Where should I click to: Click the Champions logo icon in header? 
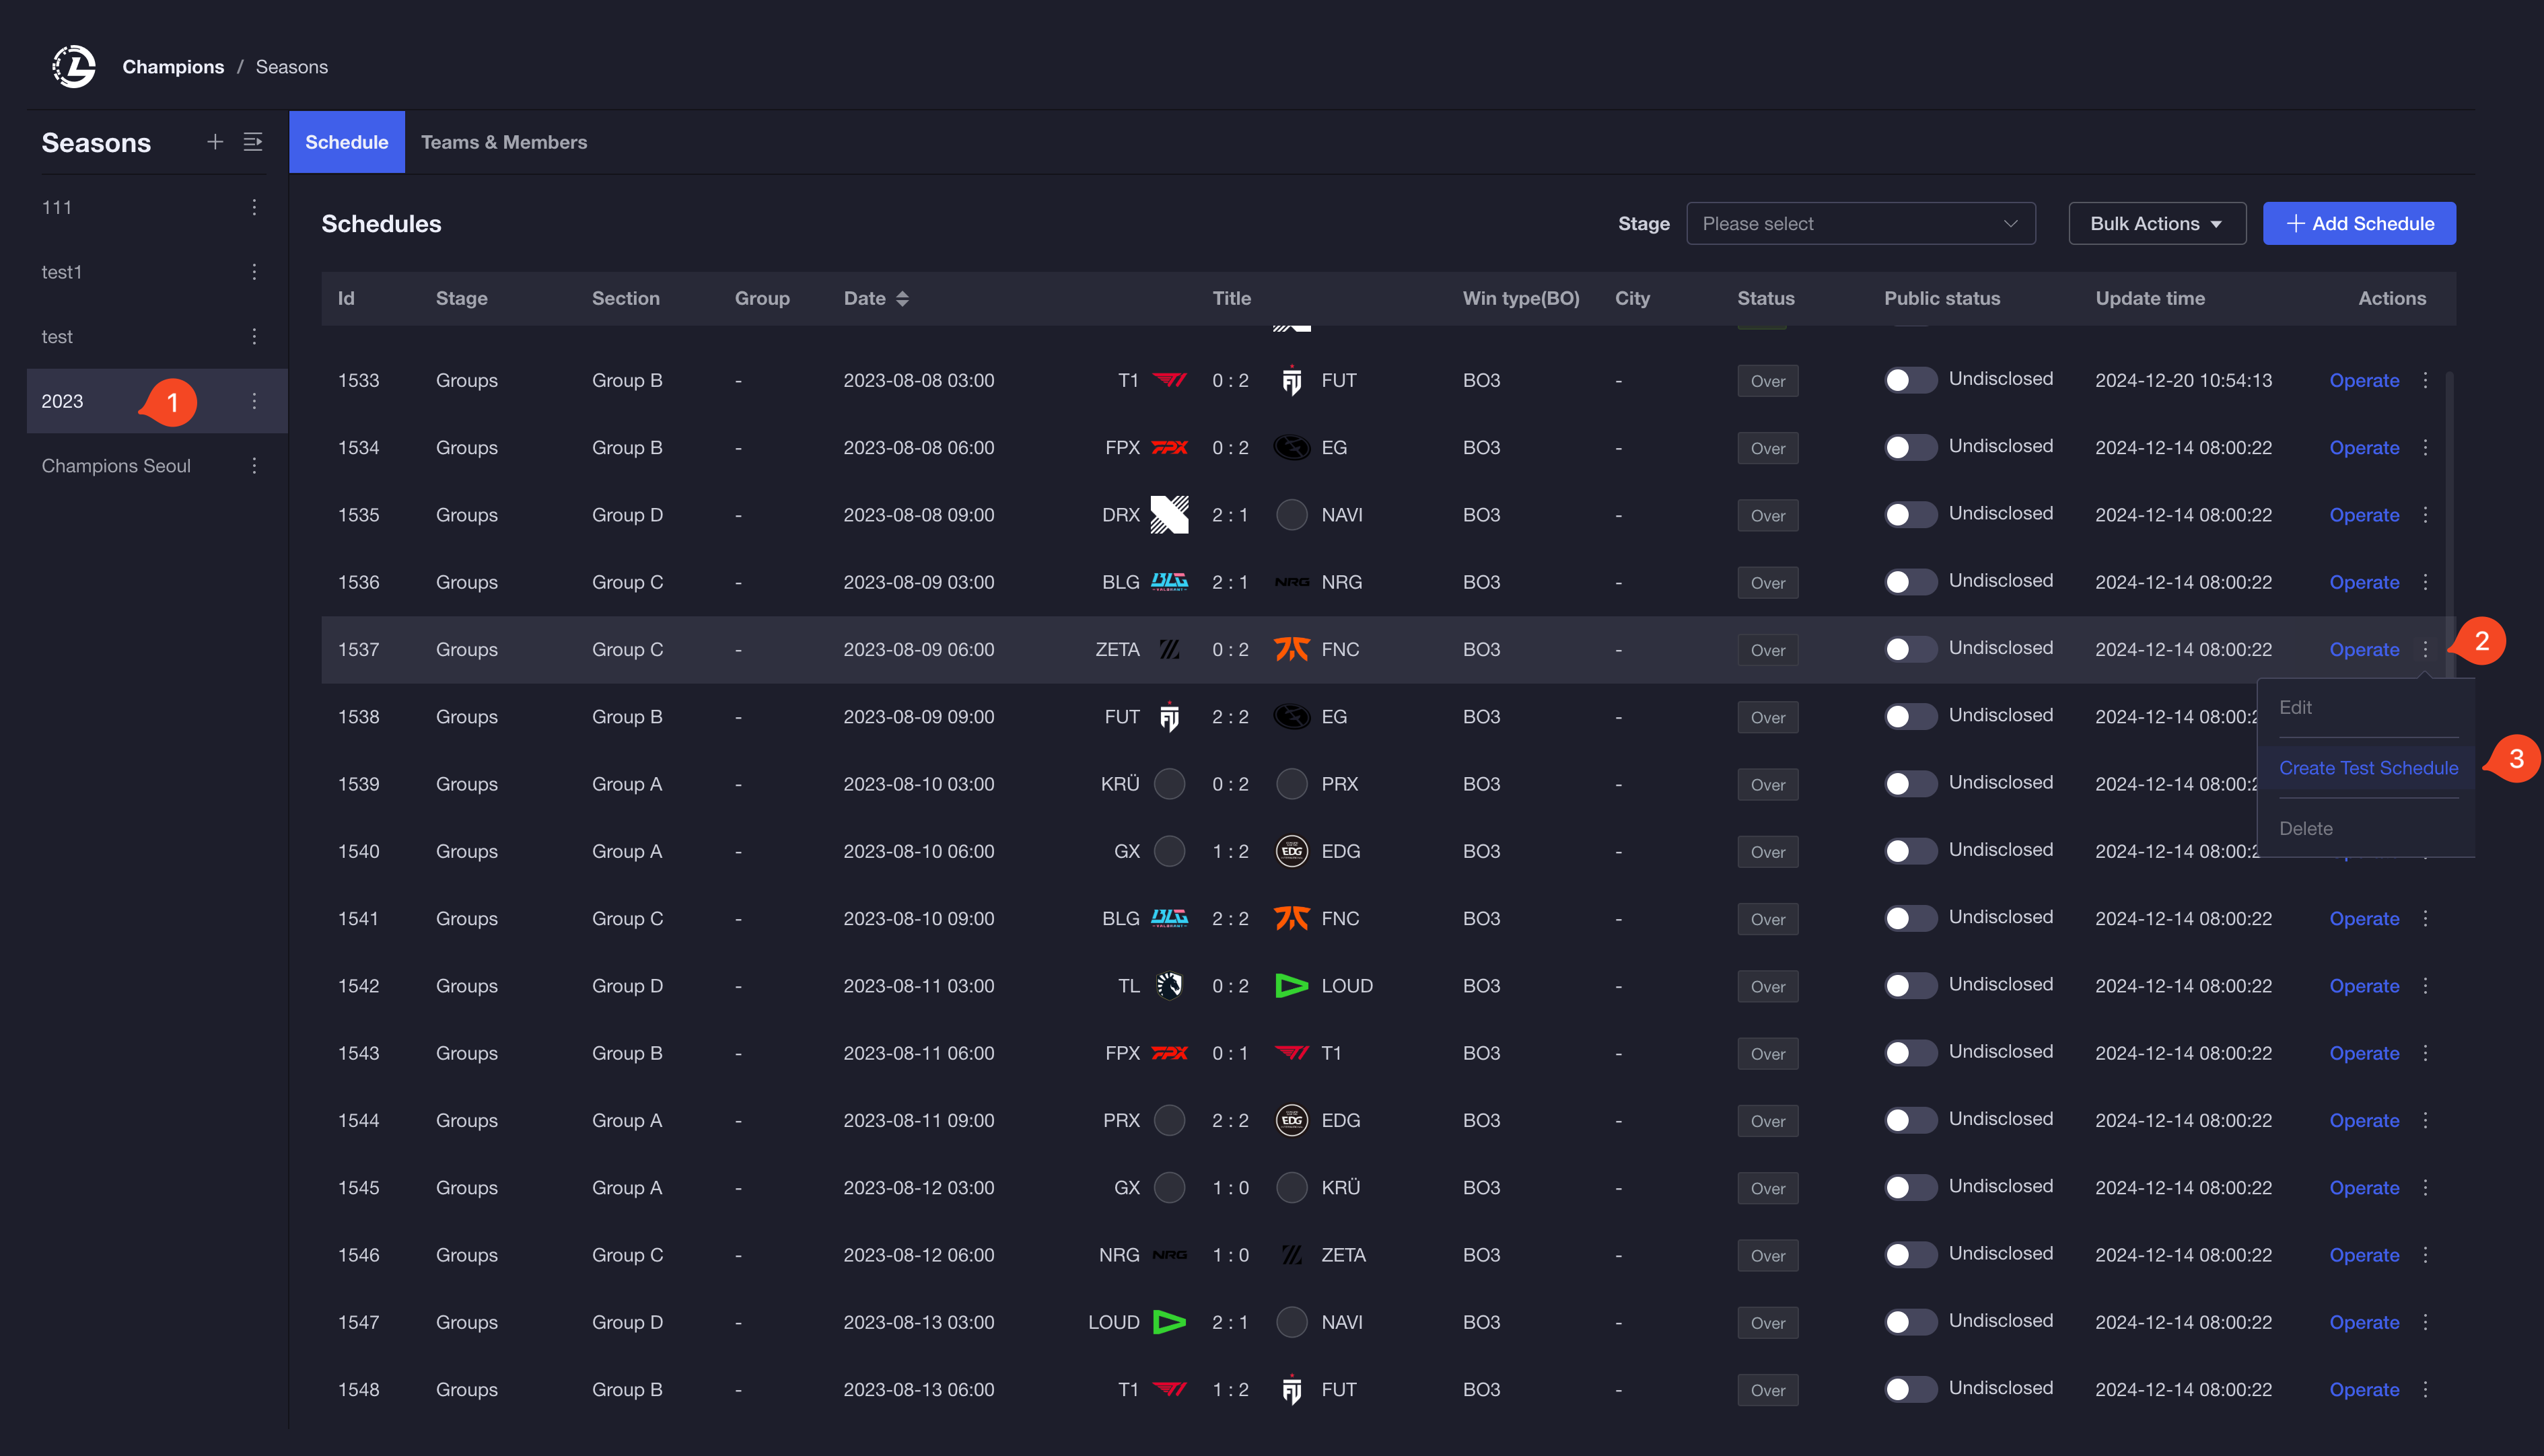[74, 67]
